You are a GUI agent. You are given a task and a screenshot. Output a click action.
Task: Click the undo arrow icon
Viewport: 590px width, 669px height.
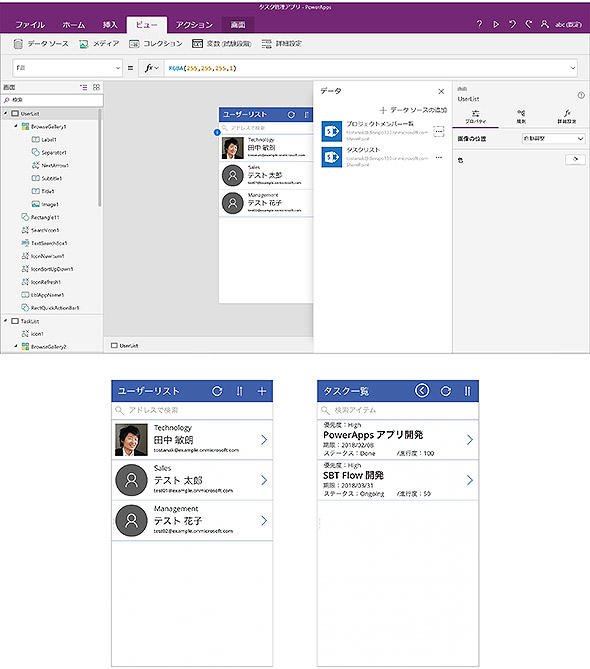(512, 24)
